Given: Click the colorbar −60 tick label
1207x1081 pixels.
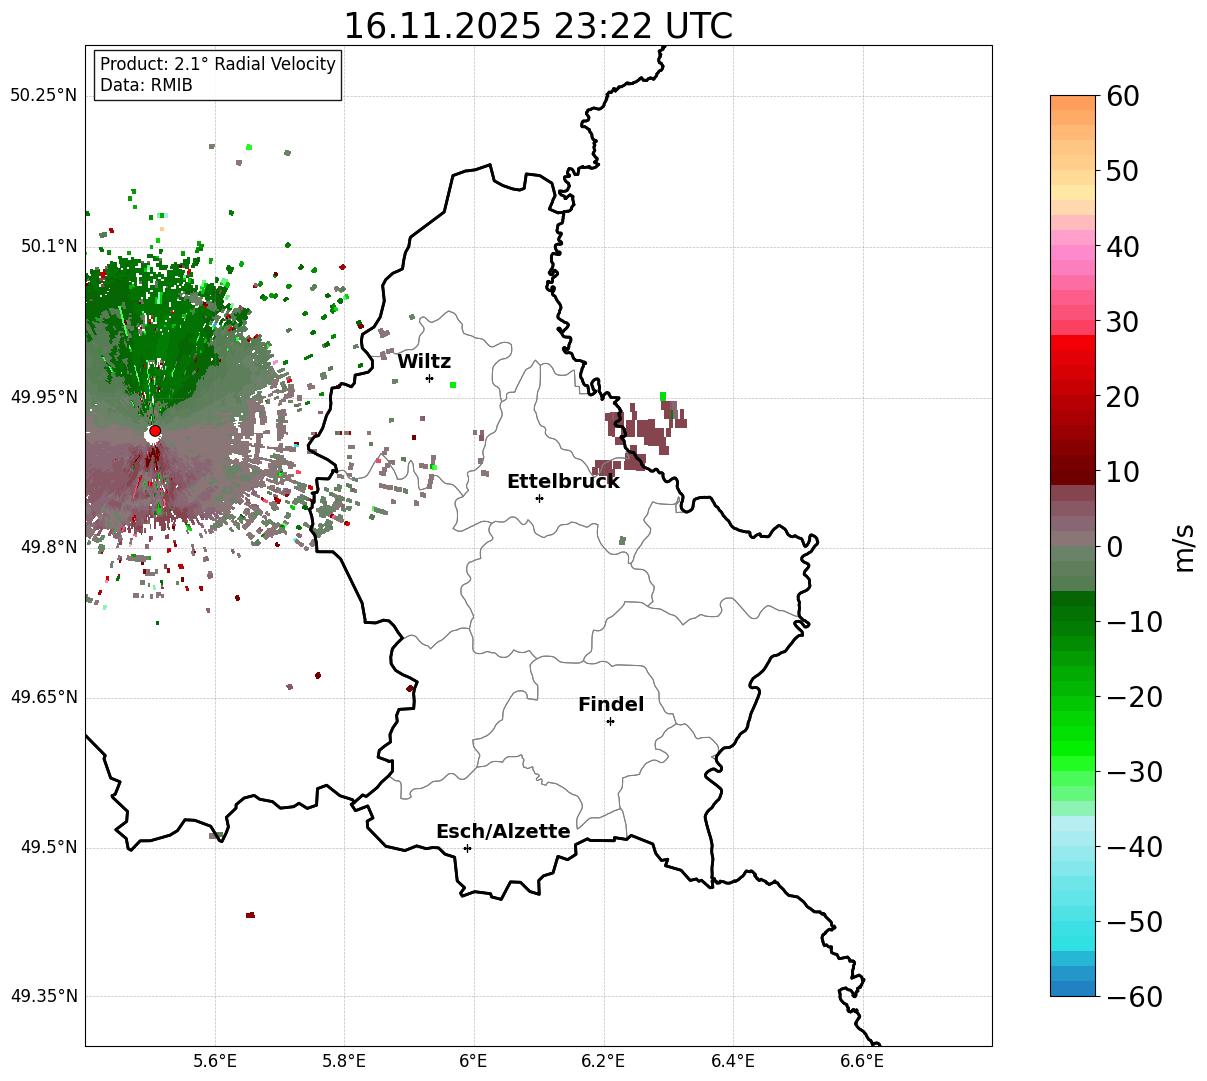Looking at the screenshot, I should (1135, 996).
